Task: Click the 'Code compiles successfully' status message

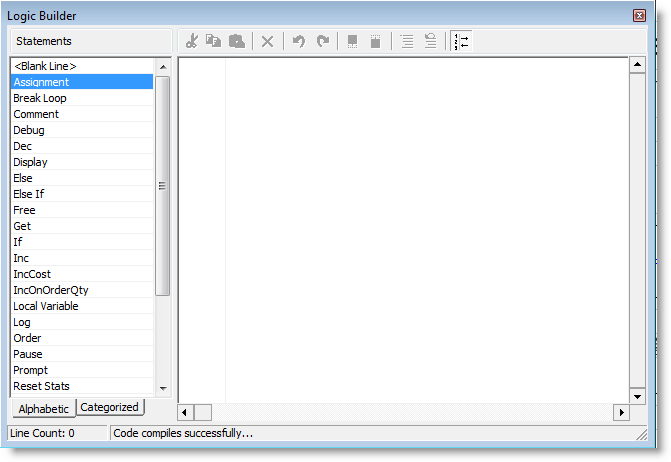Action: click(x=183, y=433)
